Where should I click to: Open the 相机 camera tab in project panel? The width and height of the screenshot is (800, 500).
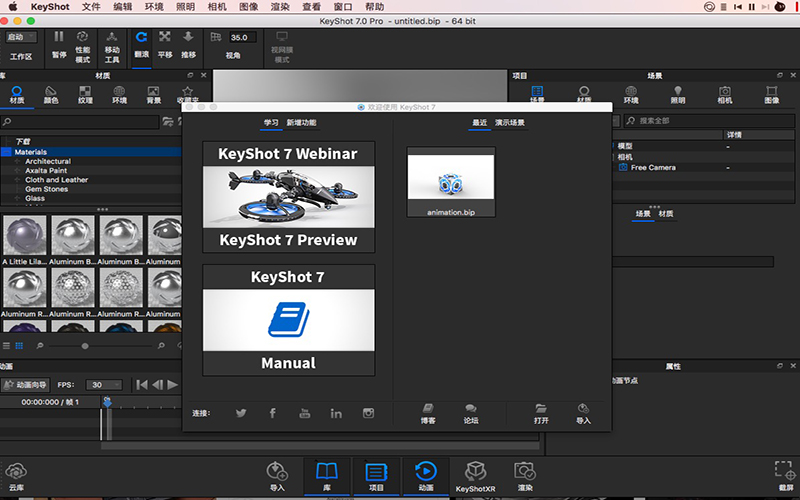click(x=725, y=95)
